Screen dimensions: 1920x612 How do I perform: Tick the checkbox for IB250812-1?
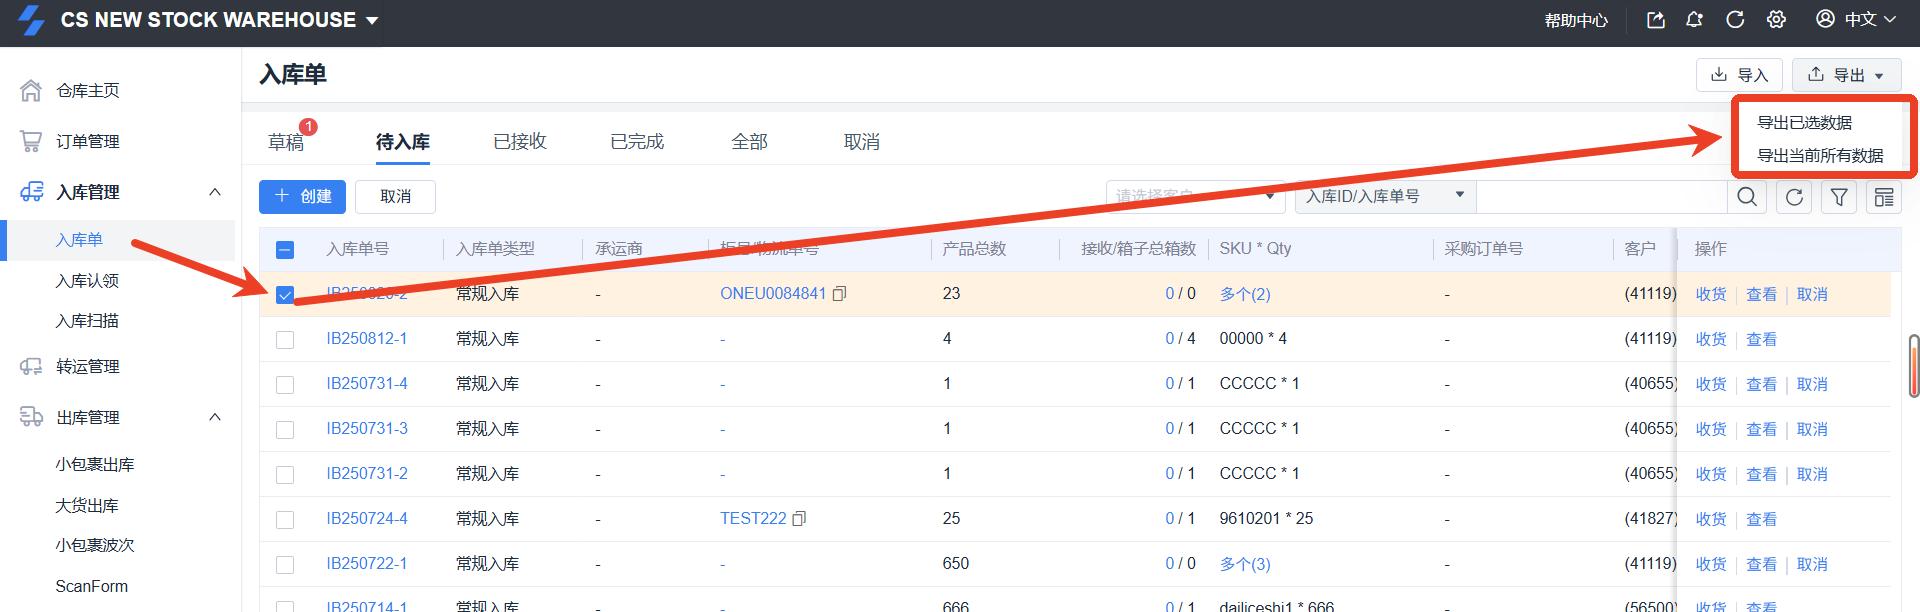click(285, 340)
